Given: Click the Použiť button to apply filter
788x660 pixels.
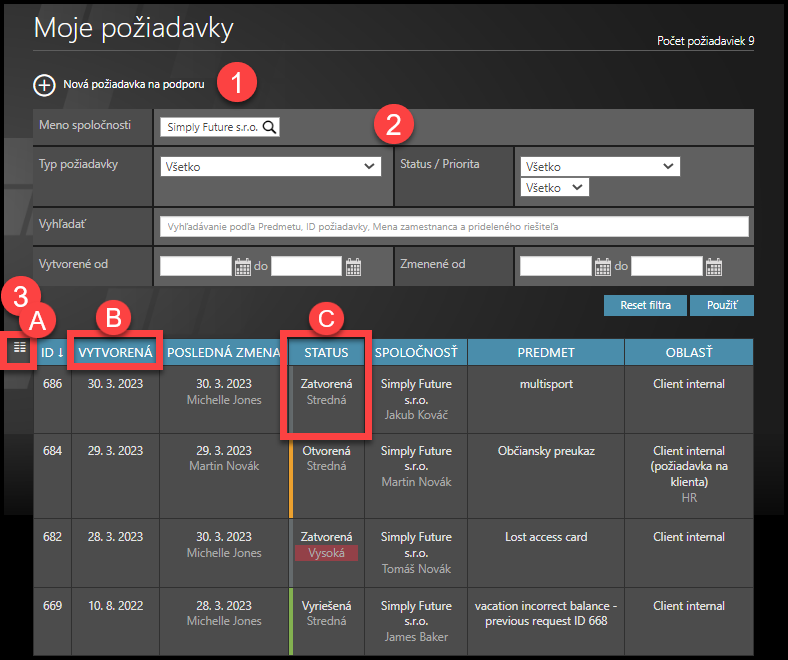Looking at the screenshot, I should pyautogui.click(x=721, y=305).
